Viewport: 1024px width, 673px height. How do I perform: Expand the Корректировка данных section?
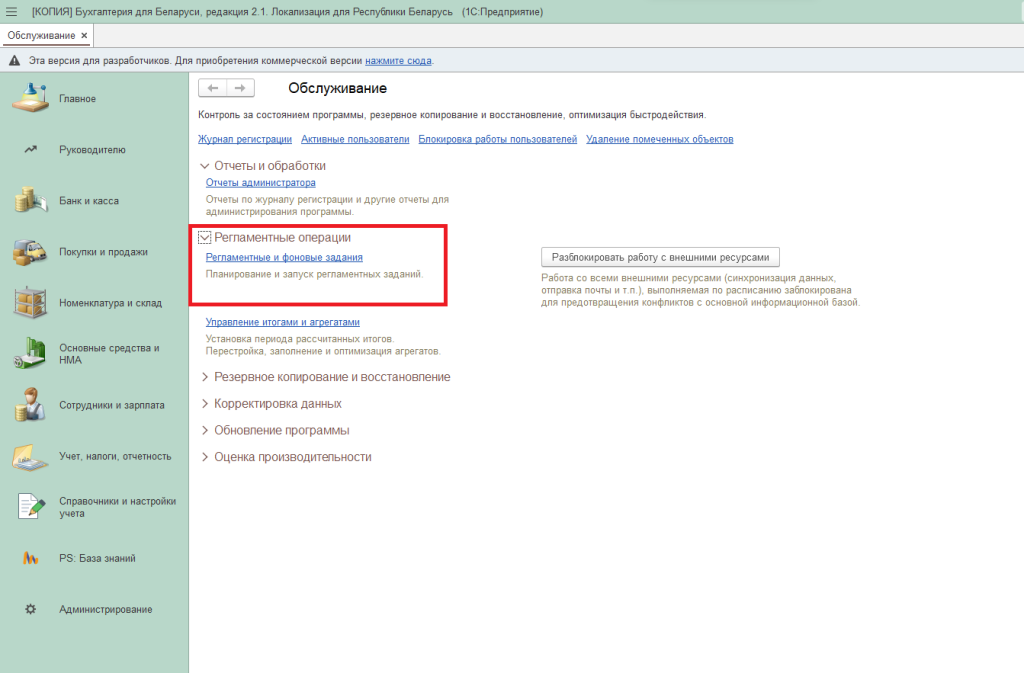point(205,404)
